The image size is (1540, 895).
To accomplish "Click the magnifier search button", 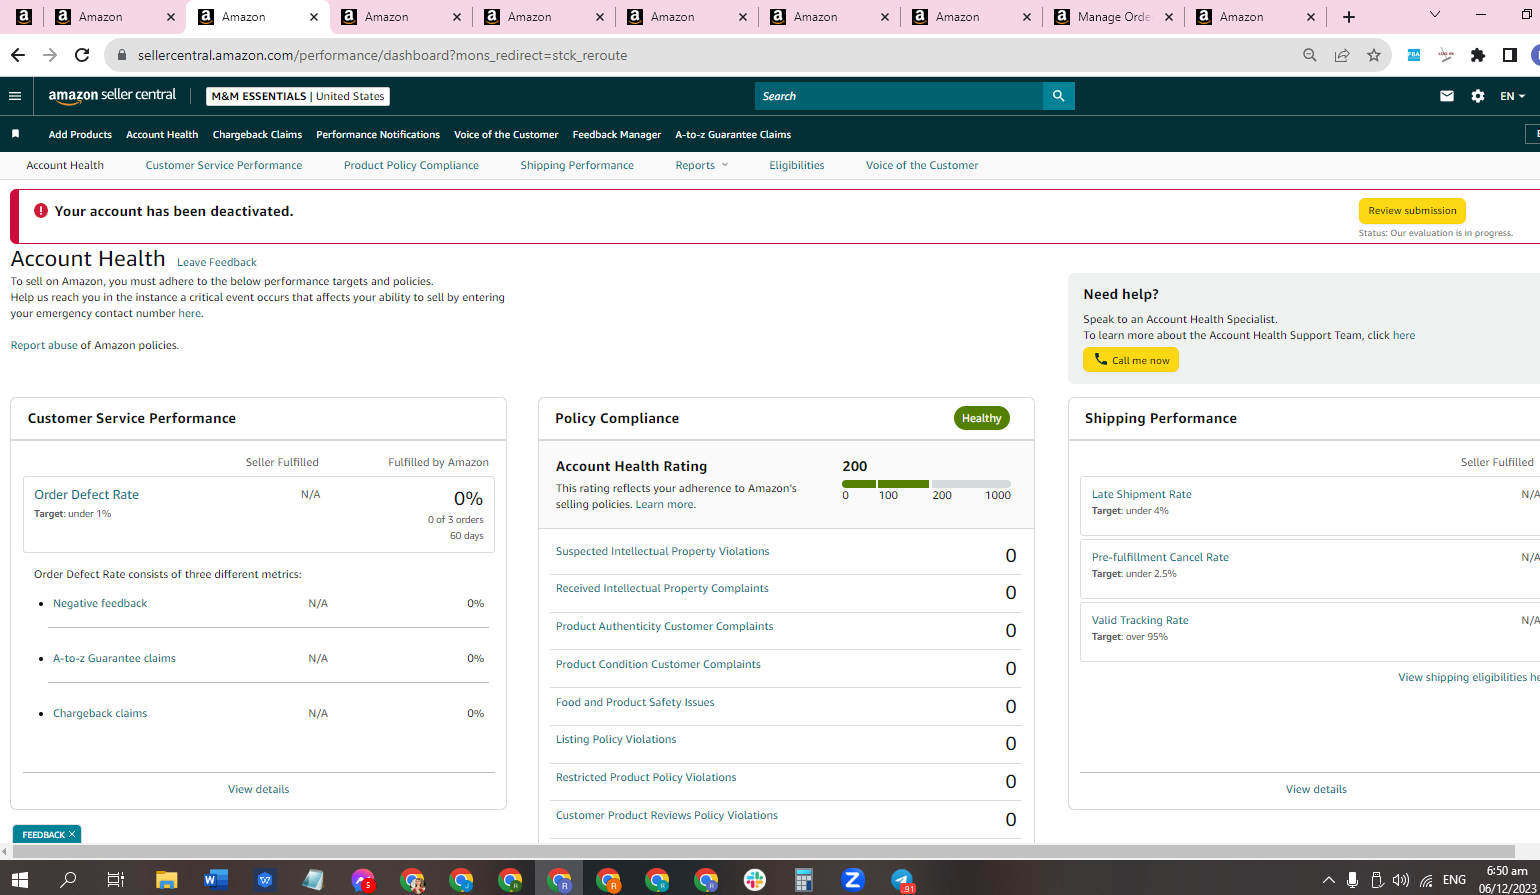I will [1059, 96].
